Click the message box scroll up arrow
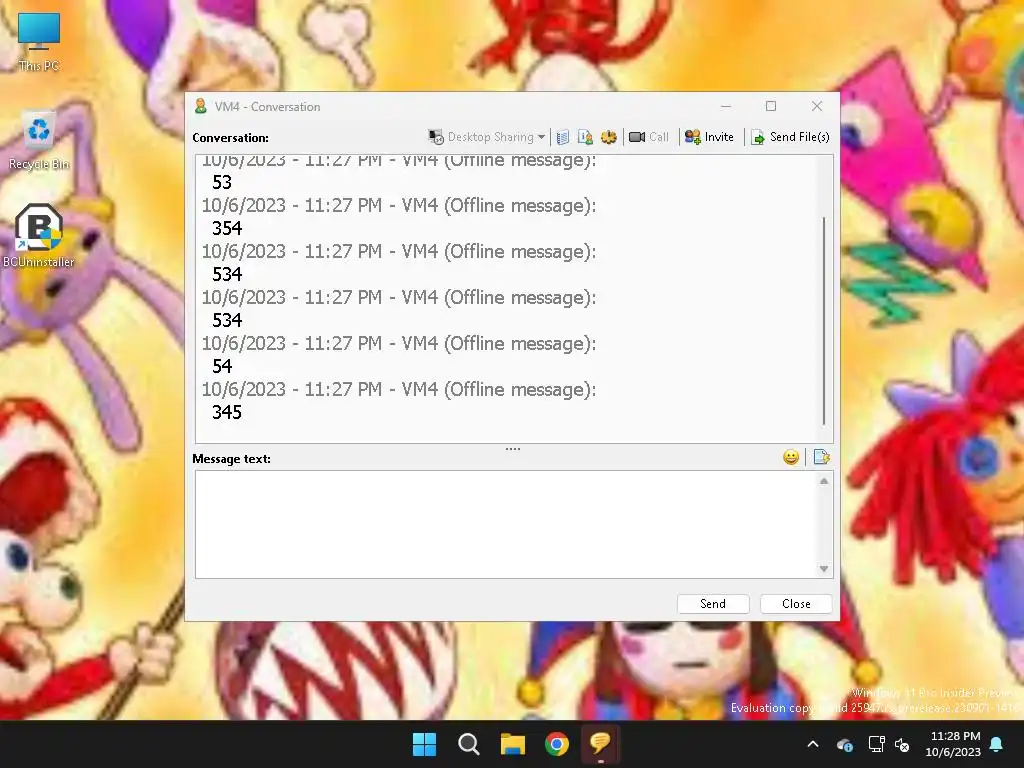The image size is (1024, 768). (824, 481)
